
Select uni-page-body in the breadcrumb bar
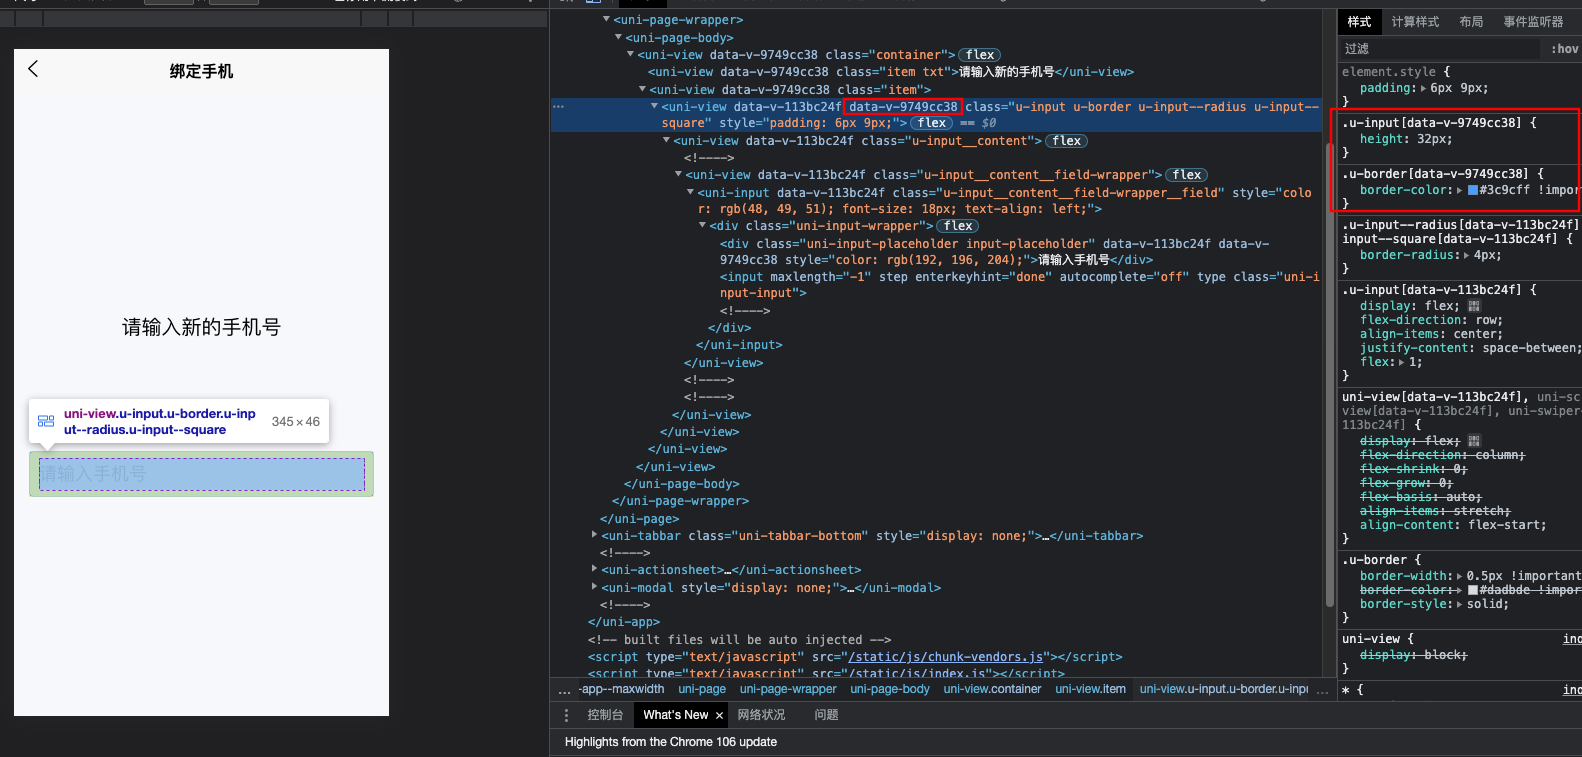890,689
